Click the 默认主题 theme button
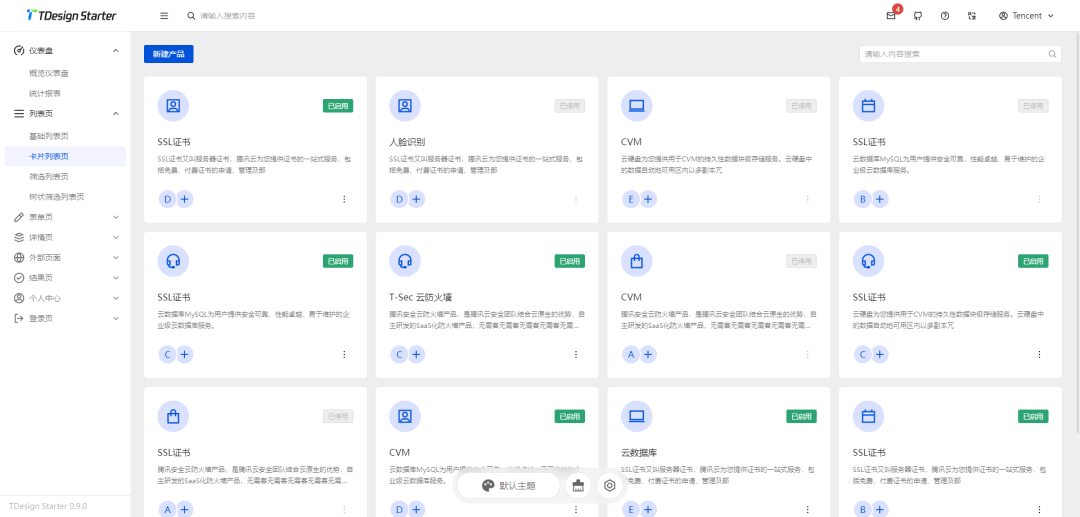 [x=508, y=485]
